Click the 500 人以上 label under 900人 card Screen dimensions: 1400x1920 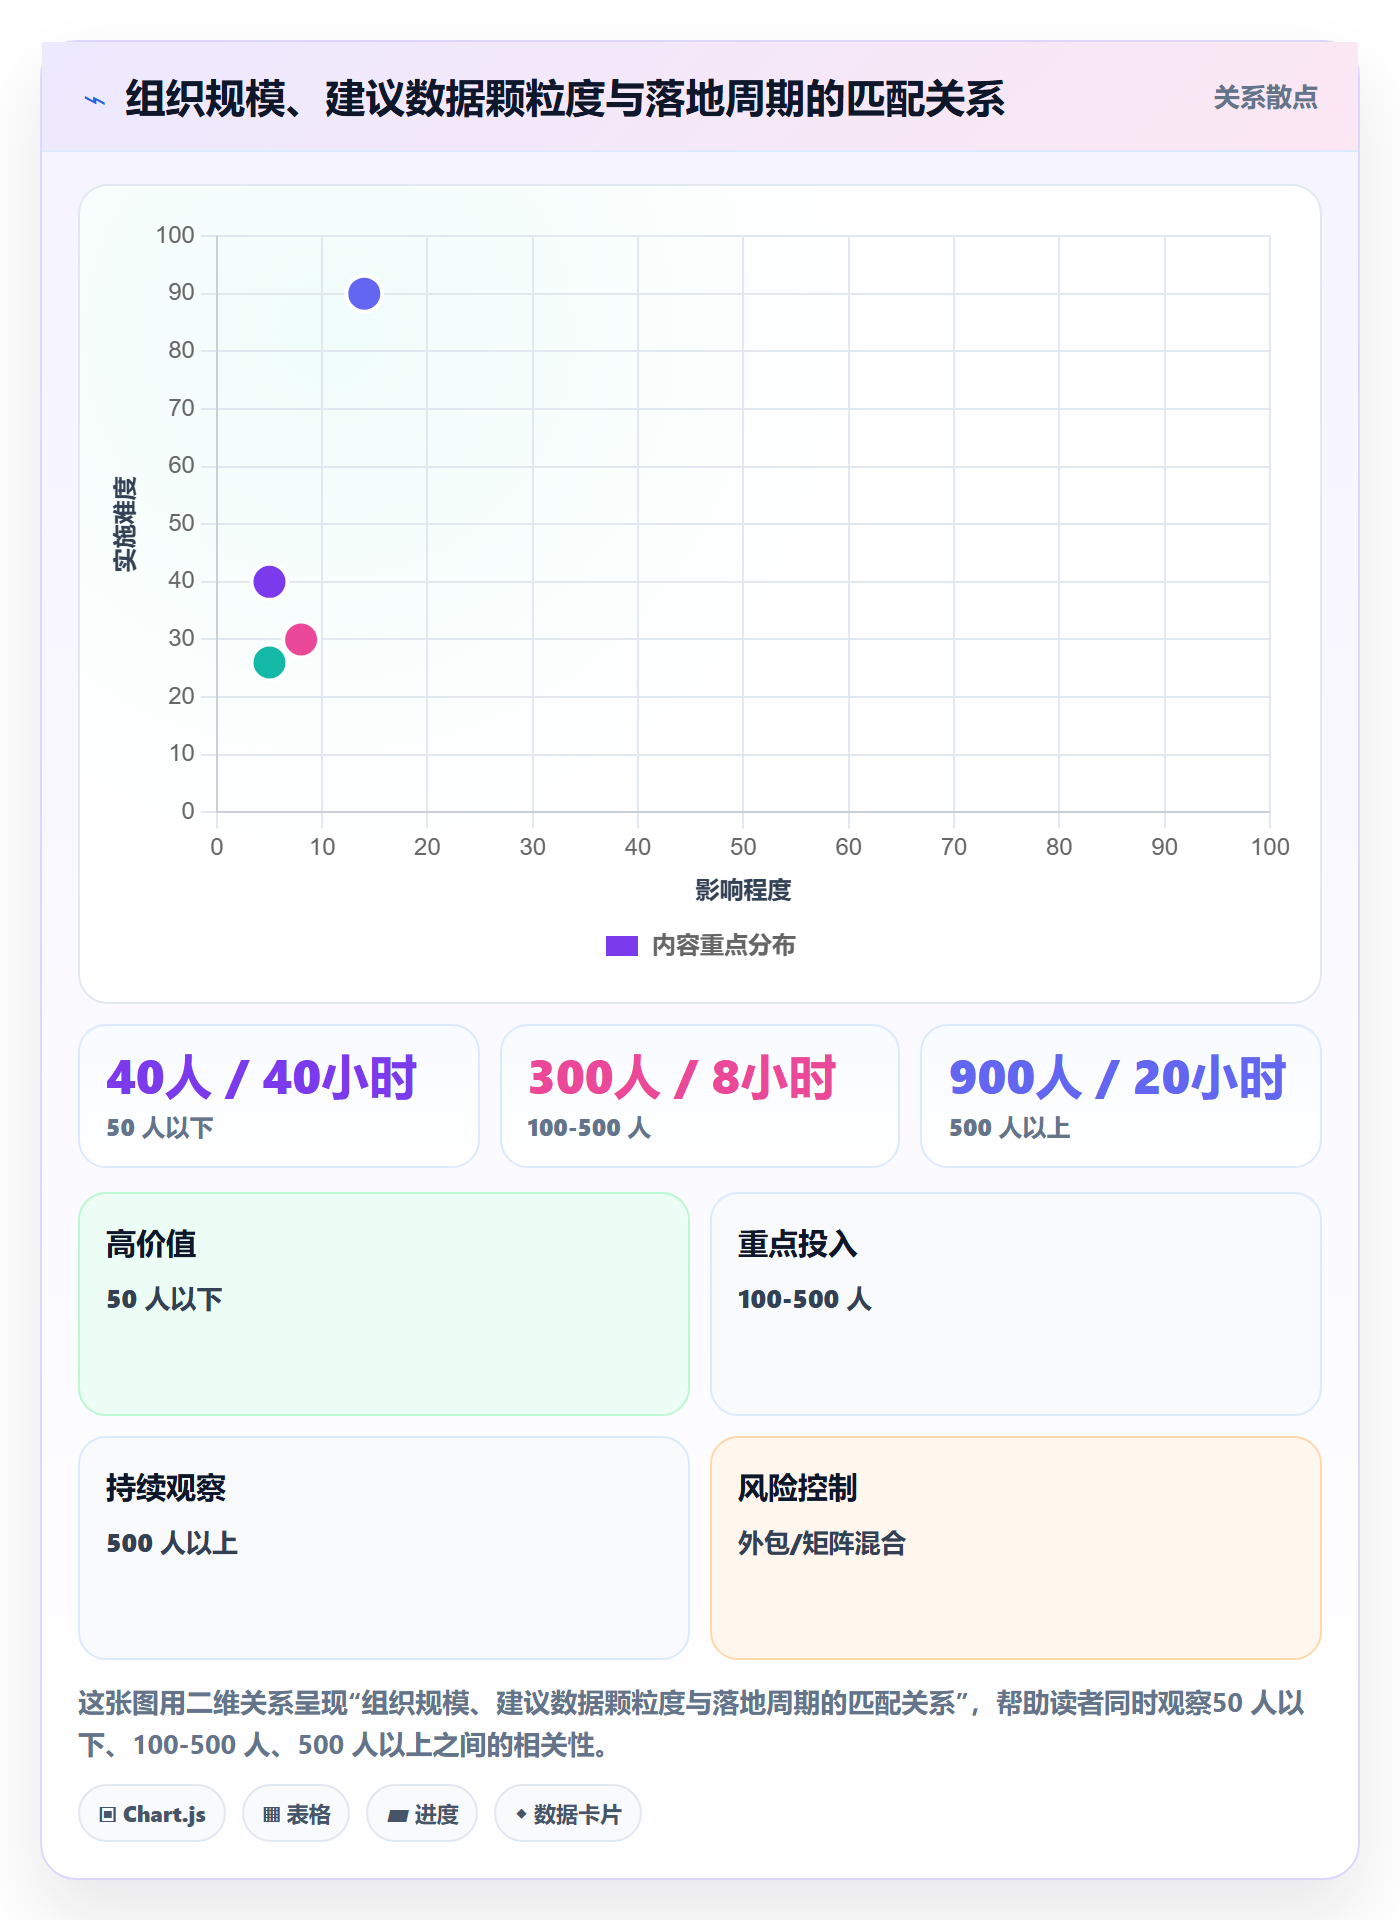(x=1010, y=1128)
